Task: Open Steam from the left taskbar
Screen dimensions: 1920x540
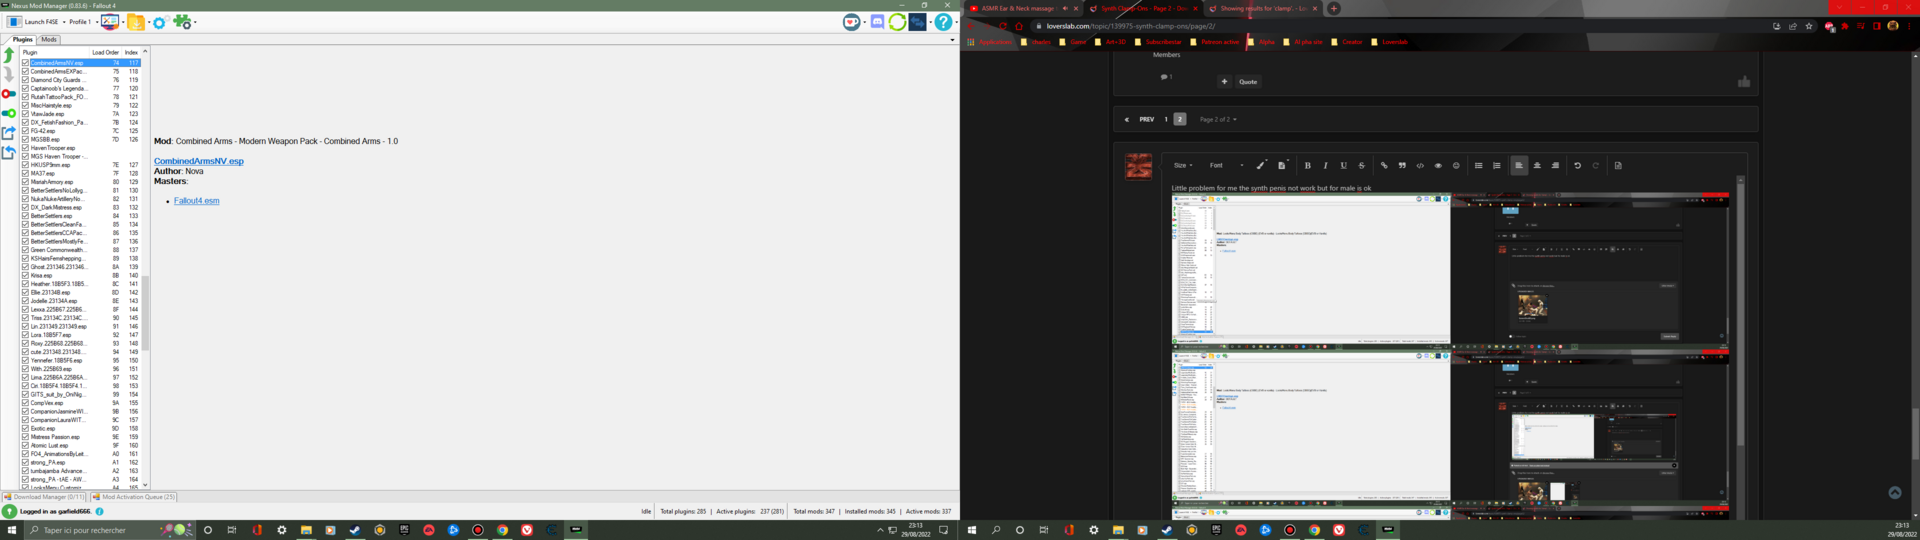Action: pyautogui.click(x=355, y=530)
